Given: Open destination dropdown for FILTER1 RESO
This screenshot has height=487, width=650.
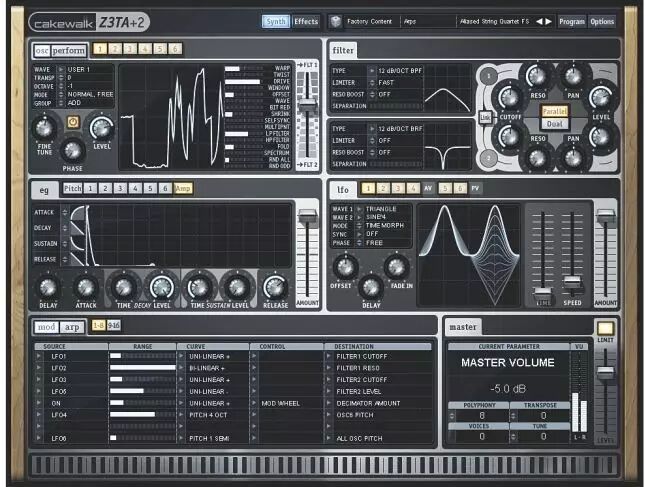Looking at the screenshot, I should [329, 368].
